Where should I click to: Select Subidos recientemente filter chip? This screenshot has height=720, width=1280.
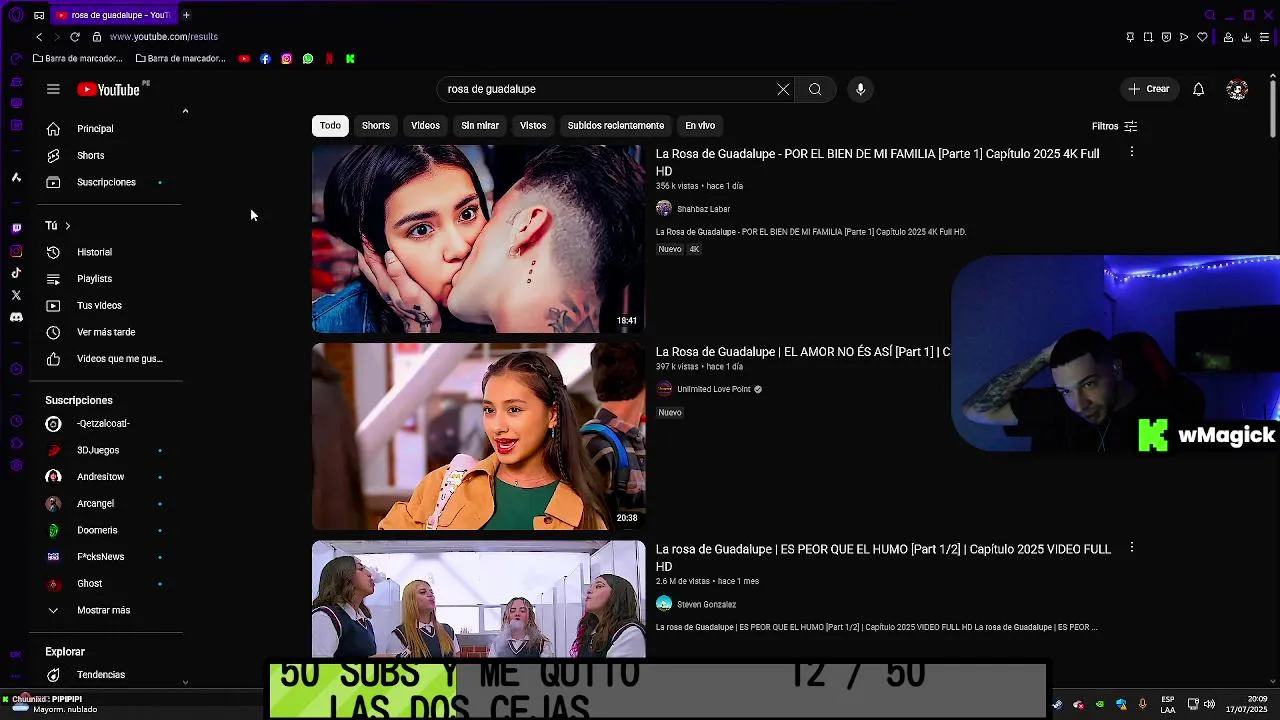coord(616,126)
